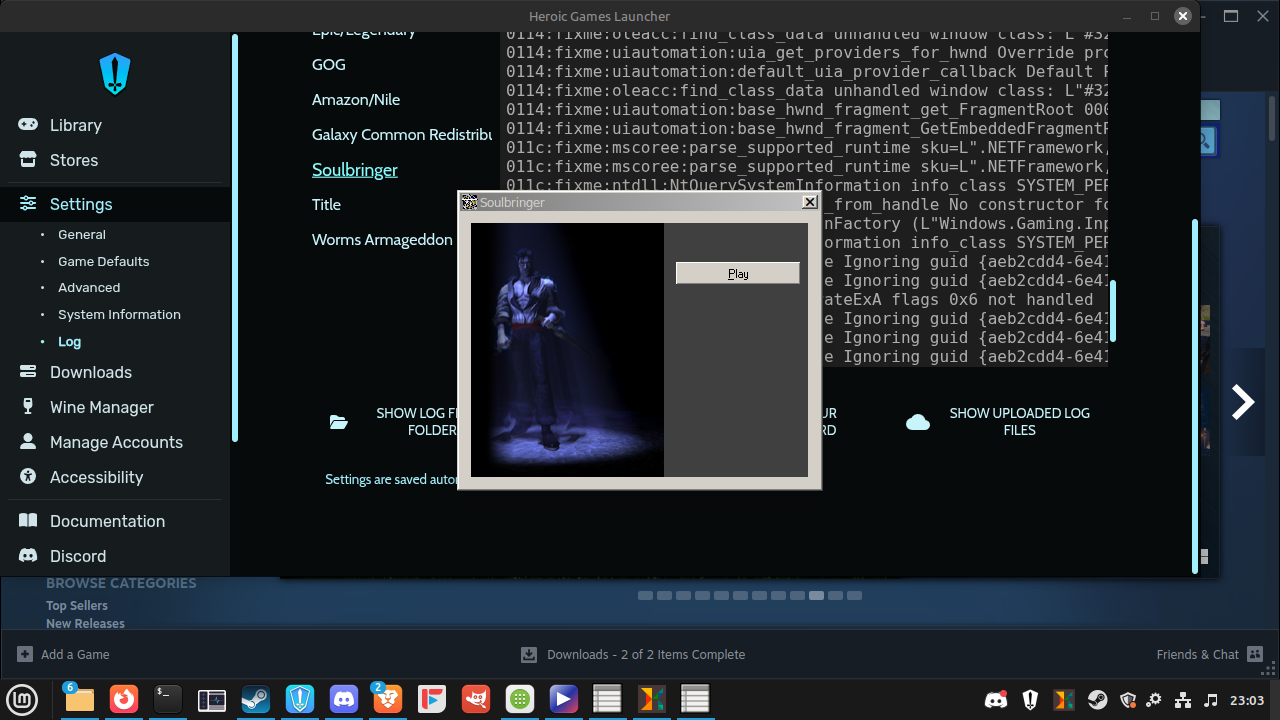The image size is (1280, 720).
Task: Open Library in the Heroic sidebar
Action: 76,125
